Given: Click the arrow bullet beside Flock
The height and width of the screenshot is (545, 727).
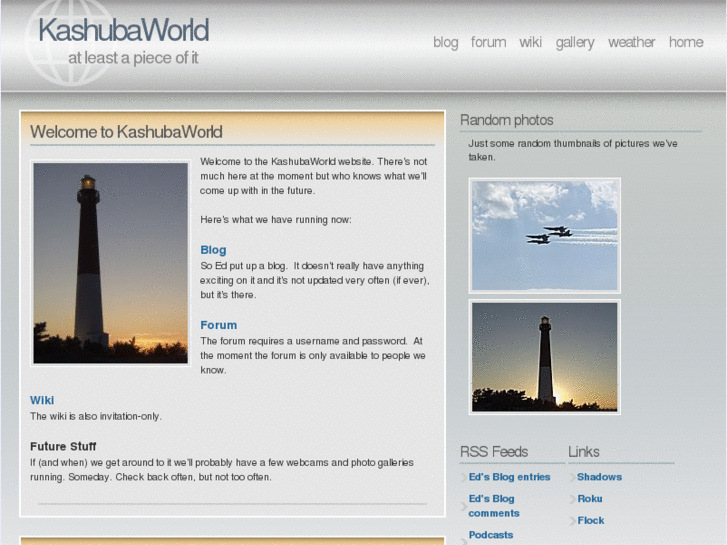Looking at the screenshot, I should [572, 521].
